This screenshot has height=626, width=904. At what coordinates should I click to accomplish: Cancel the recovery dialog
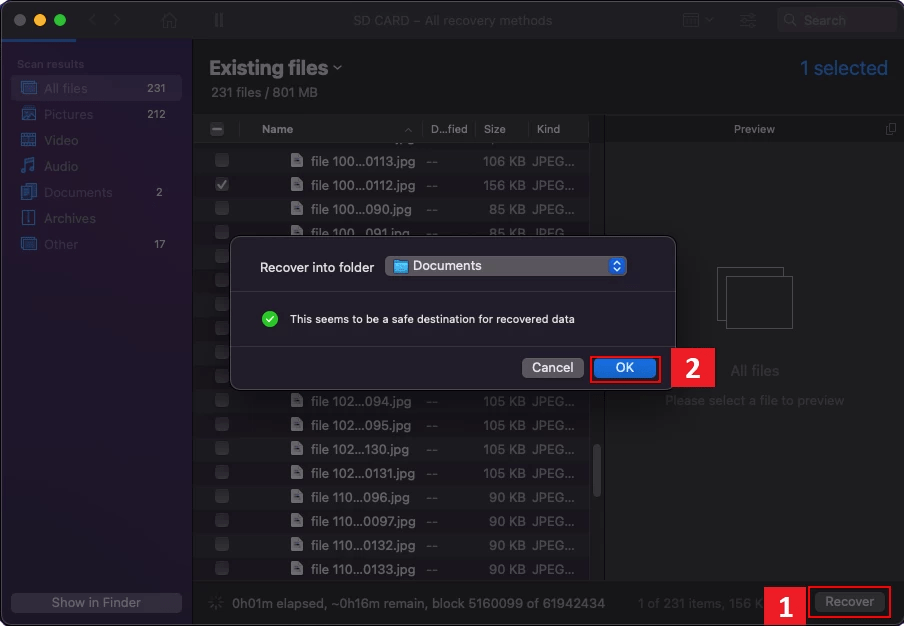click(552, 368)
